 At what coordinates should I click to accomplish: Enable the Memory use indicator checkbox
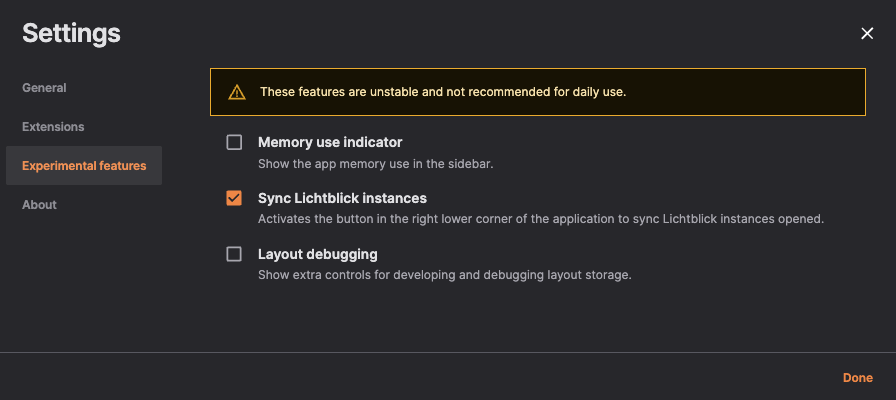click(234, 142)
